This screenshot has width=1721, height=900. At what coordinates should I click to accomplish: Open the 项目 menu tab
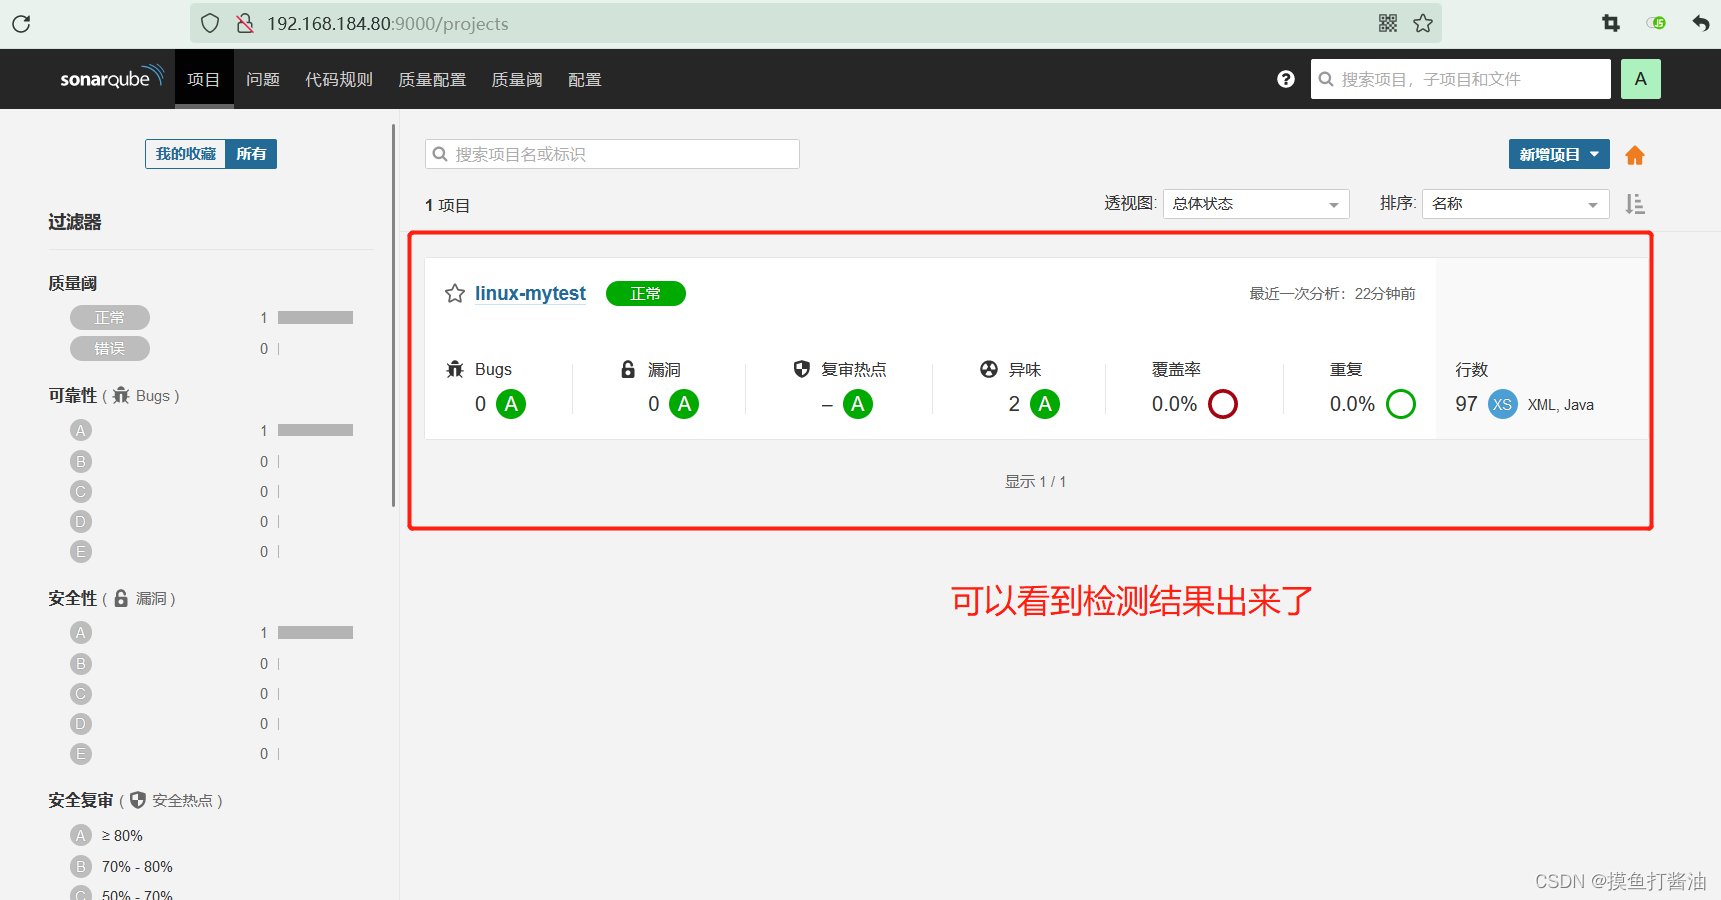click(203, 79)
